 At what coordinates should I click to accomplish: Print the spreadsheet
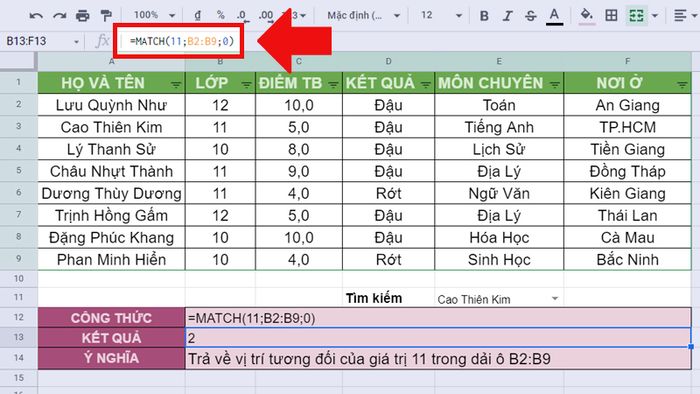pos(83,16)
